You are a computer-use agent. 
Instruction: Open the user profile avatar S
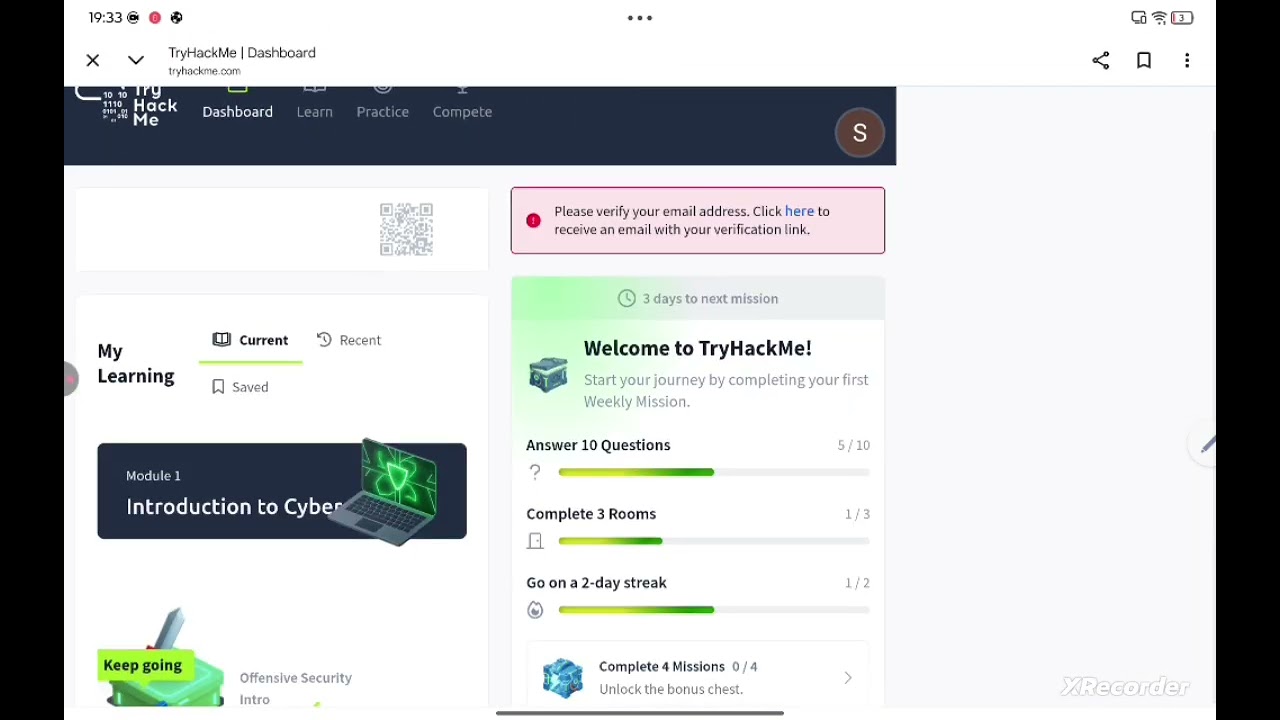click(x=860, y=133)
